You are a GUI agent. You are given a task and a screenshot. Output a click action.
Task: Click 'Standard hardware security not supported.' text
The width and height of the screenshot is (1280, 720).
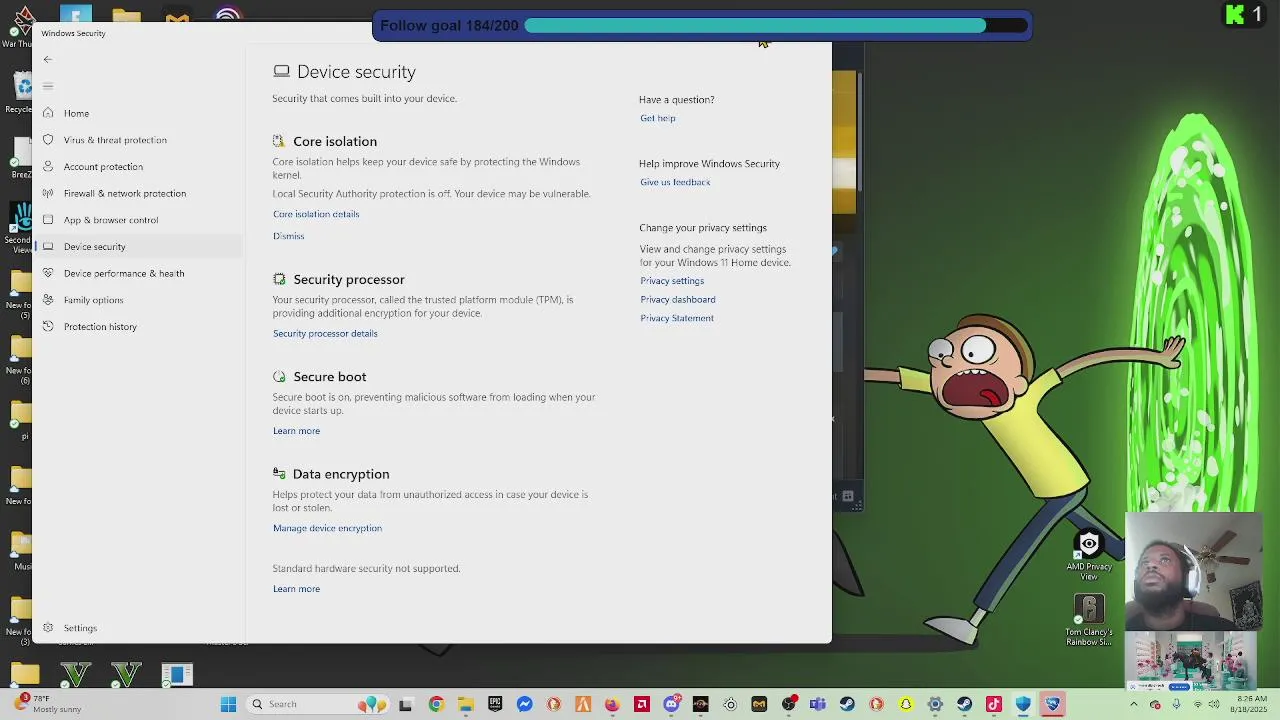(x=366, y=568)
